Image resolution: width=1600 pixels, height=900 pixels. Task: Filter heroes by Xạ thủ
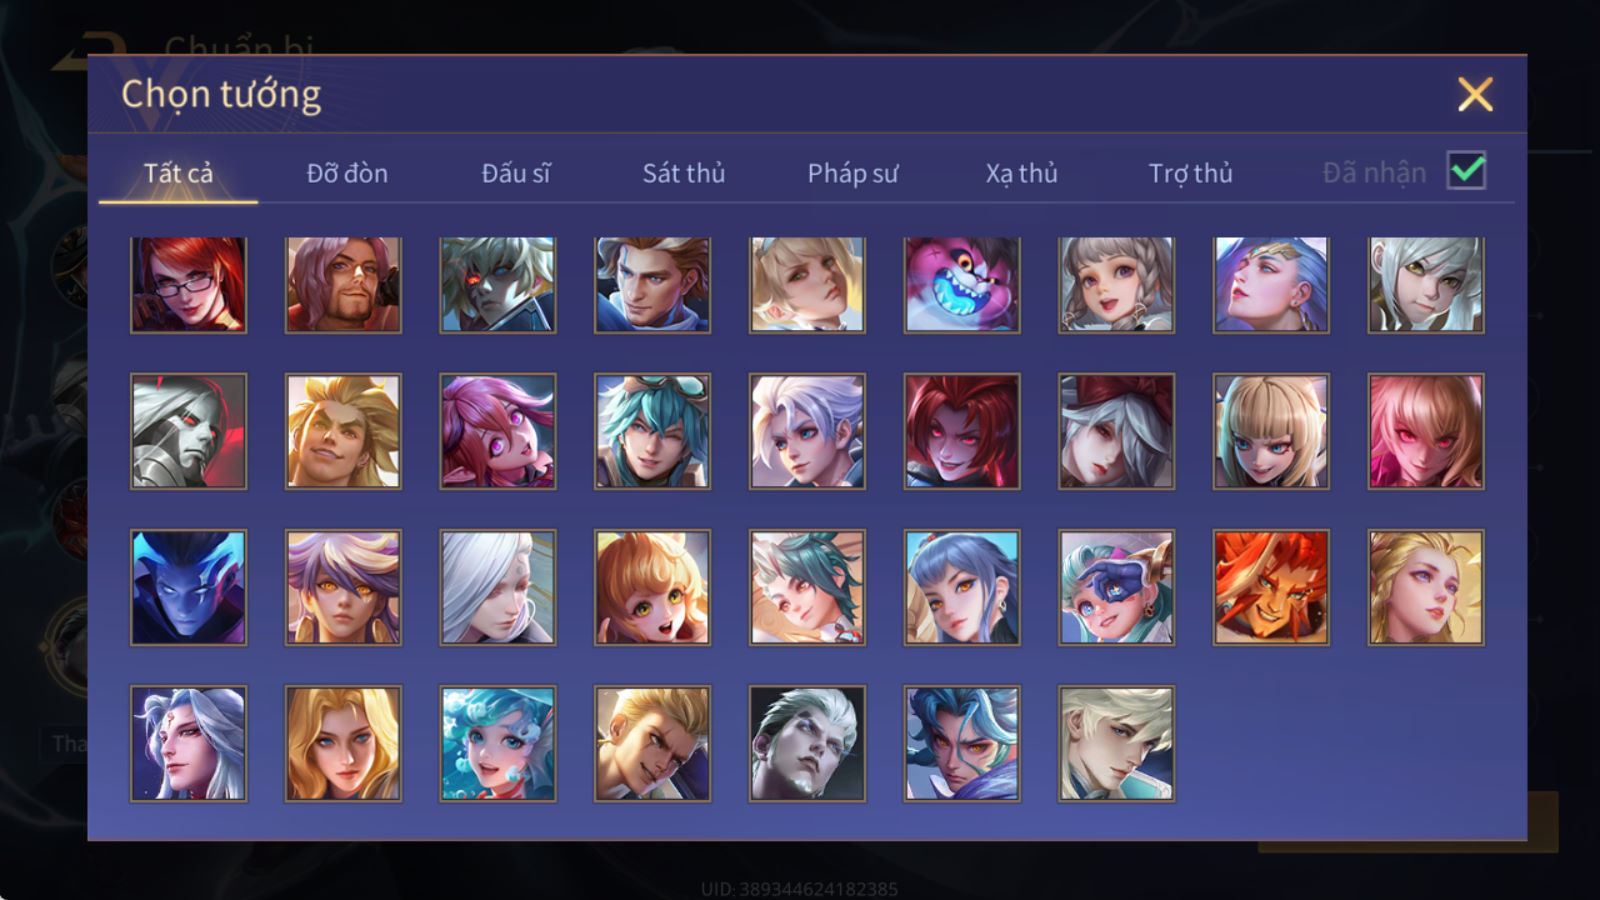click(1021, 173)
